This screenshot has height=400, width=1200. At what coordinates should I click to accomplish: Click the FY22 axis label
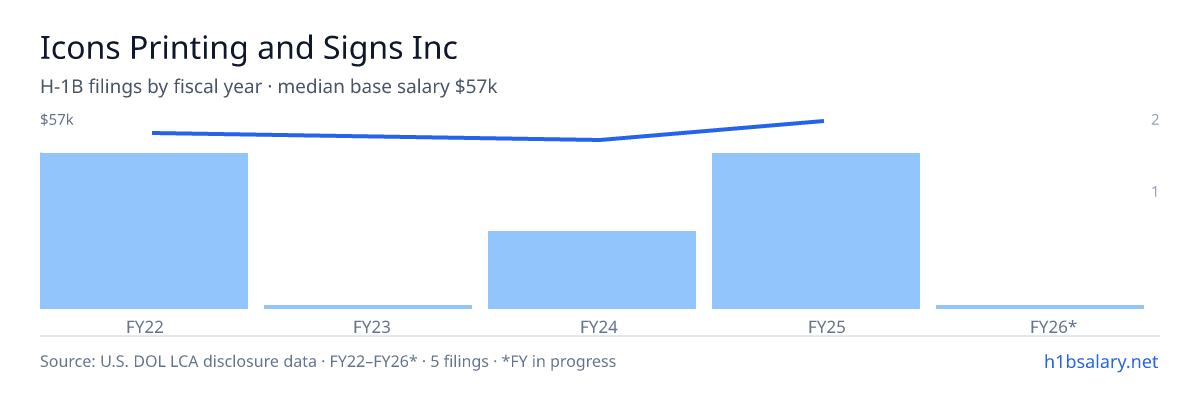[144, 326]
